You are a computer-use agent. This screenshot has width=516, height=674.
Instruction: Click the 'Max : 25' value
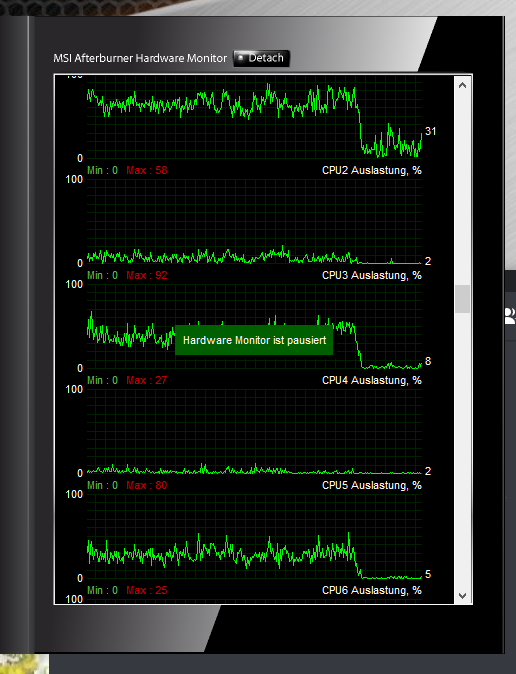pos(147,590)
